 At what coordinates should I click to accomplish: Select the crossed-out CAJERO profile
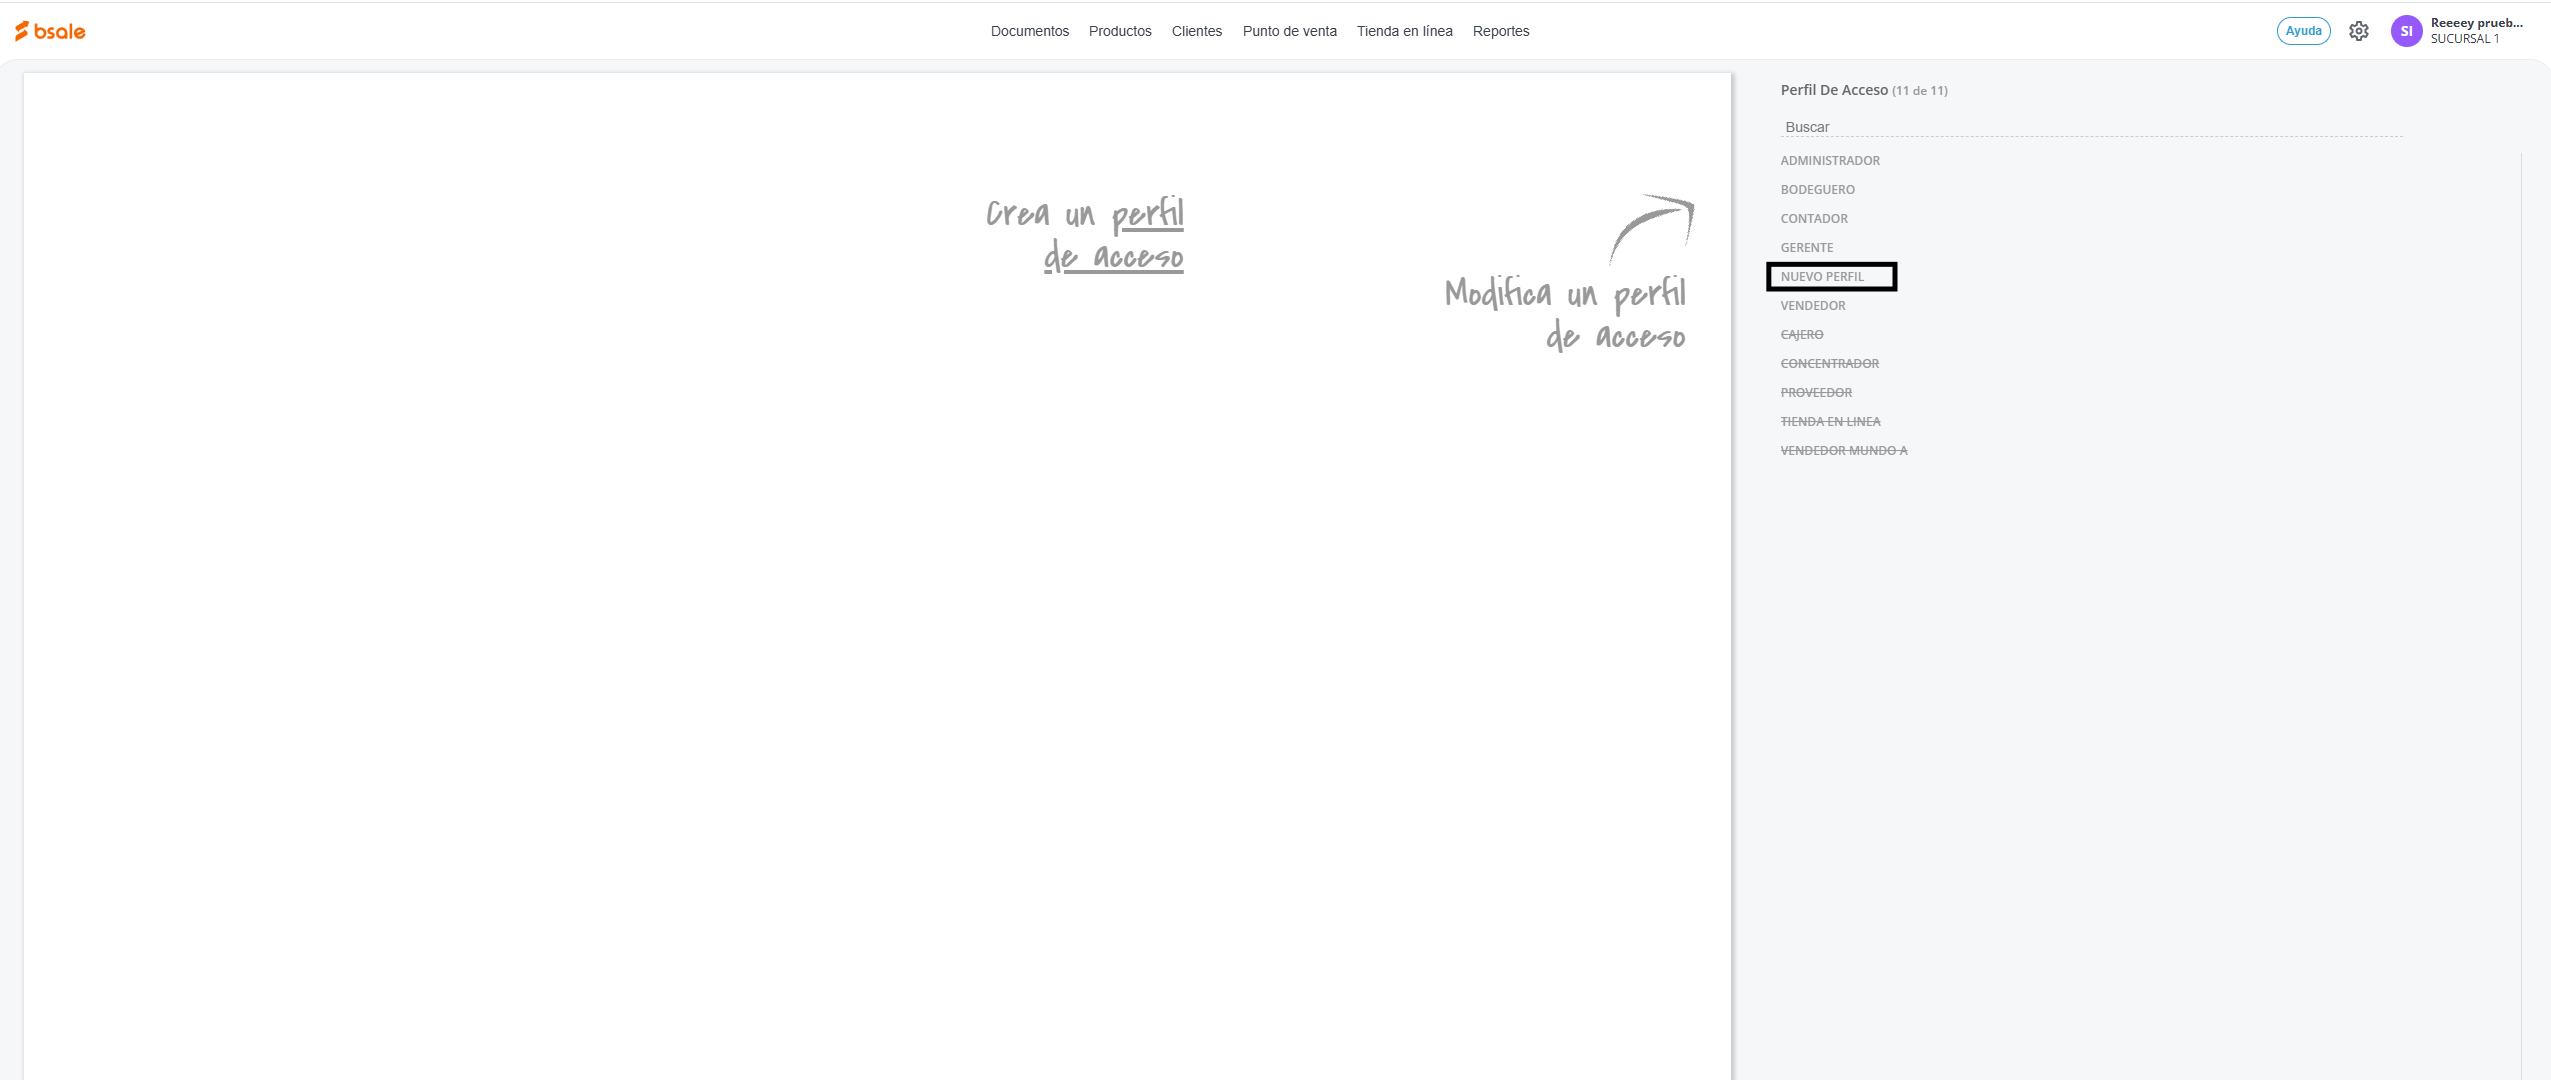point(1801,335)
